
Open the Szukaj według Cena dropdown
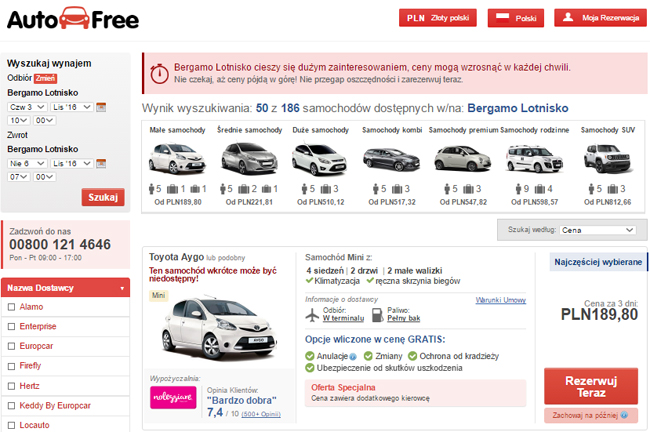(598, 230)
